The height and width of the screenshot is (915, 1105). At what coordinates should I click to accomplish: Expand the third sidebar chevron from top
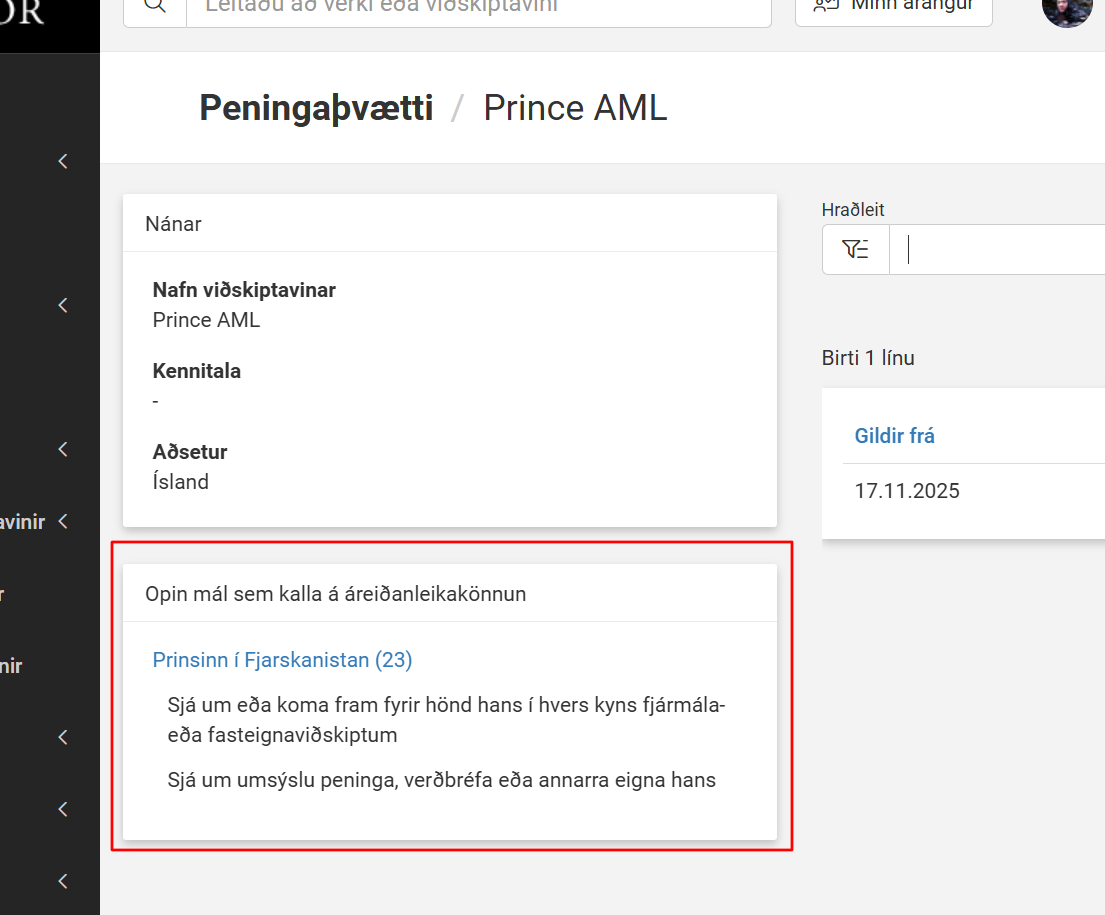63,449
